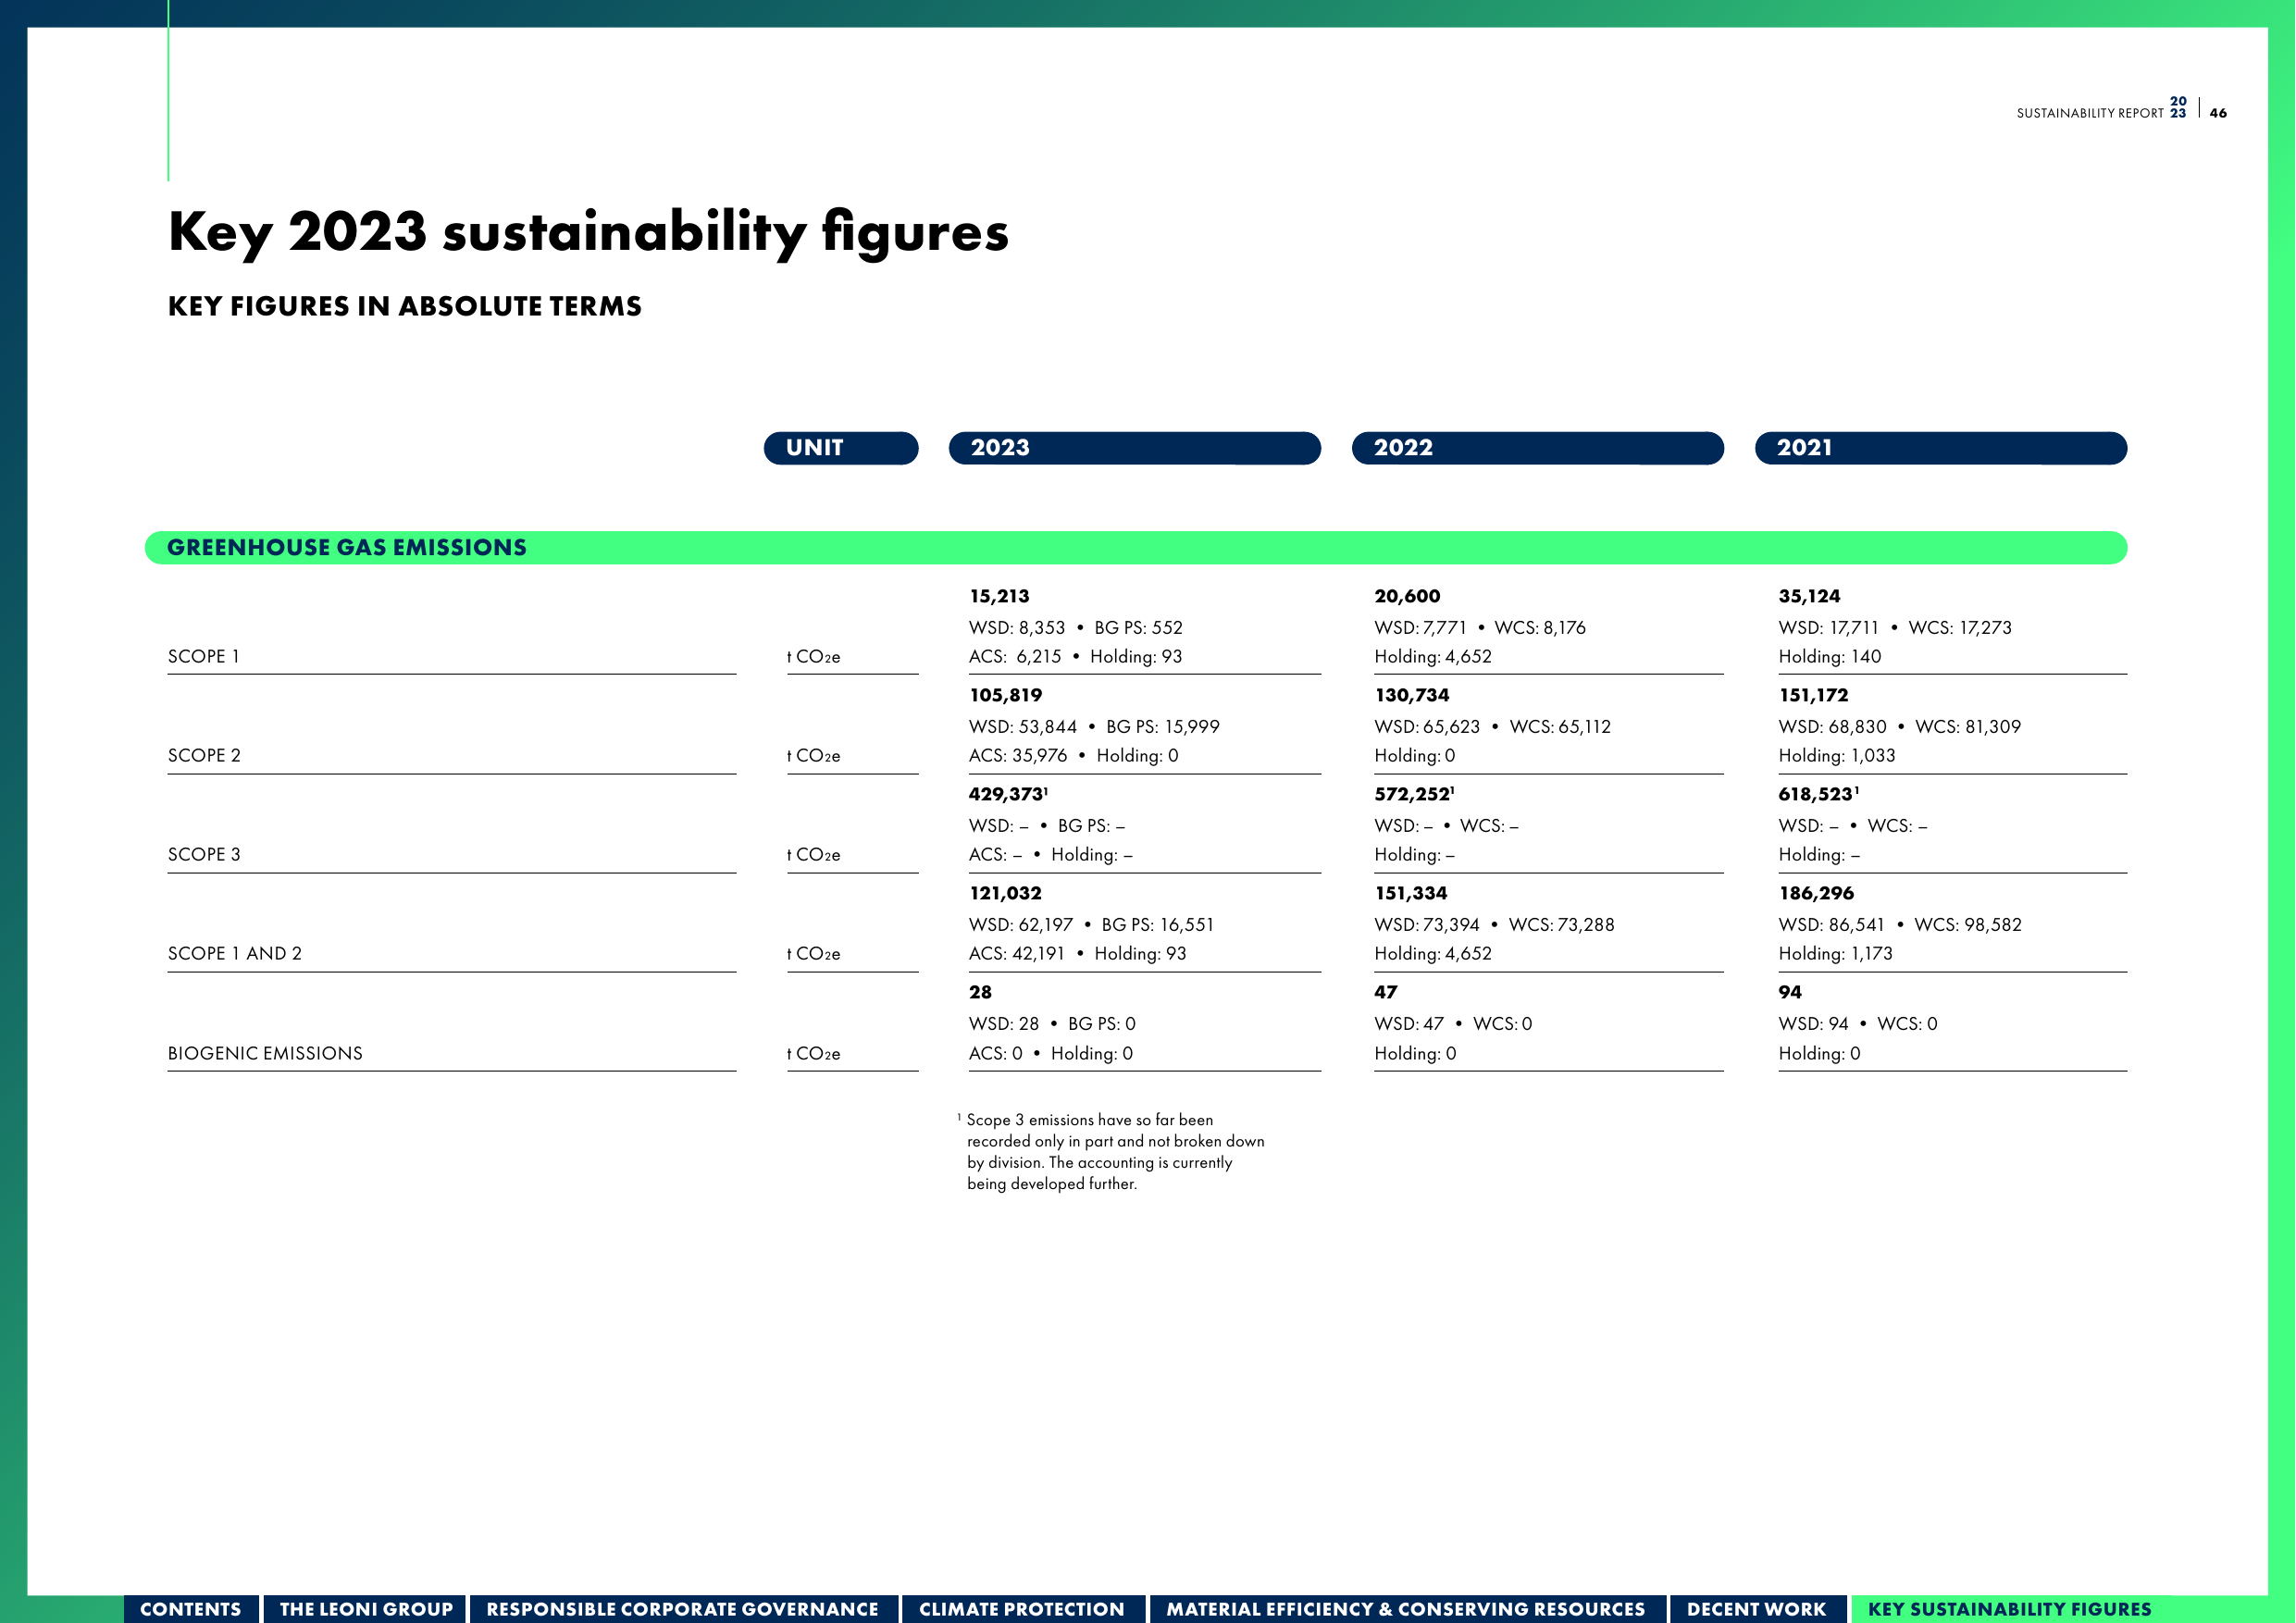The width and height of the screenshot is (2296, 1623).
Task: Select WSD: 94 in the 2021 biogenic row
Action: 1814,1024
